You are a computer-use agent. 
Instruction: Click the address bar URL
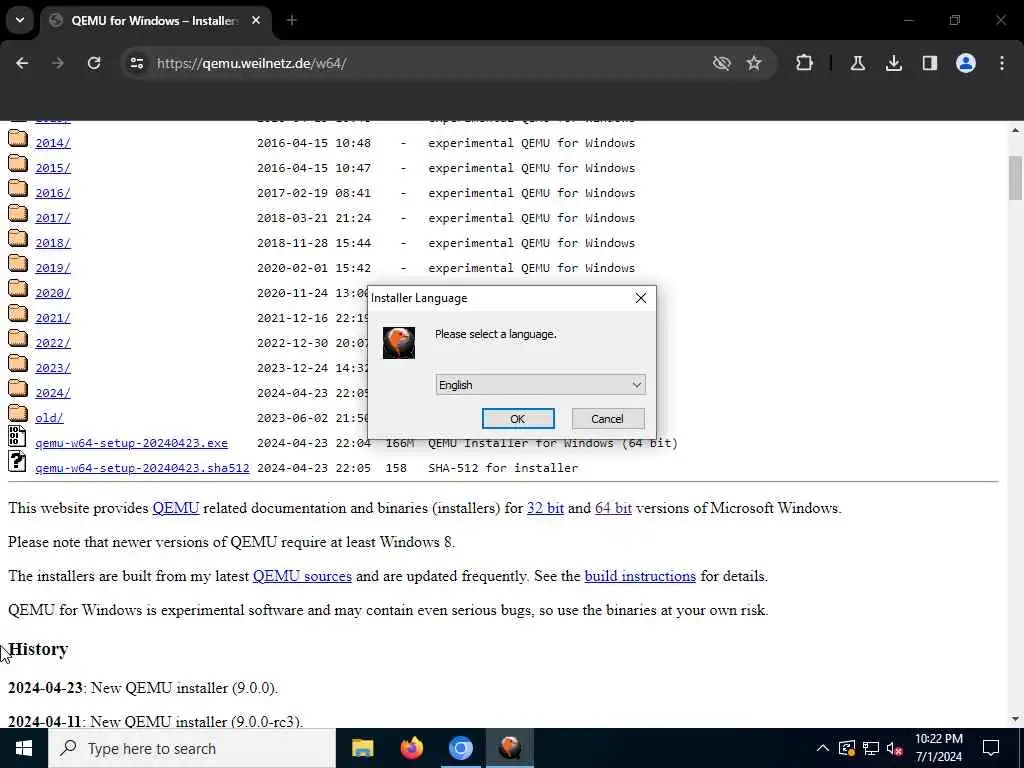click(x=251, y=63)
